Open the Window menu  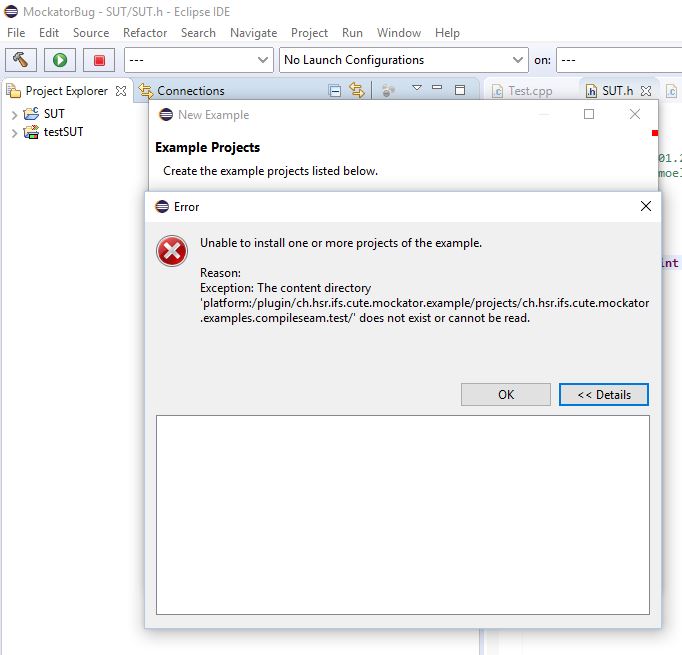[x=399, y=33]
